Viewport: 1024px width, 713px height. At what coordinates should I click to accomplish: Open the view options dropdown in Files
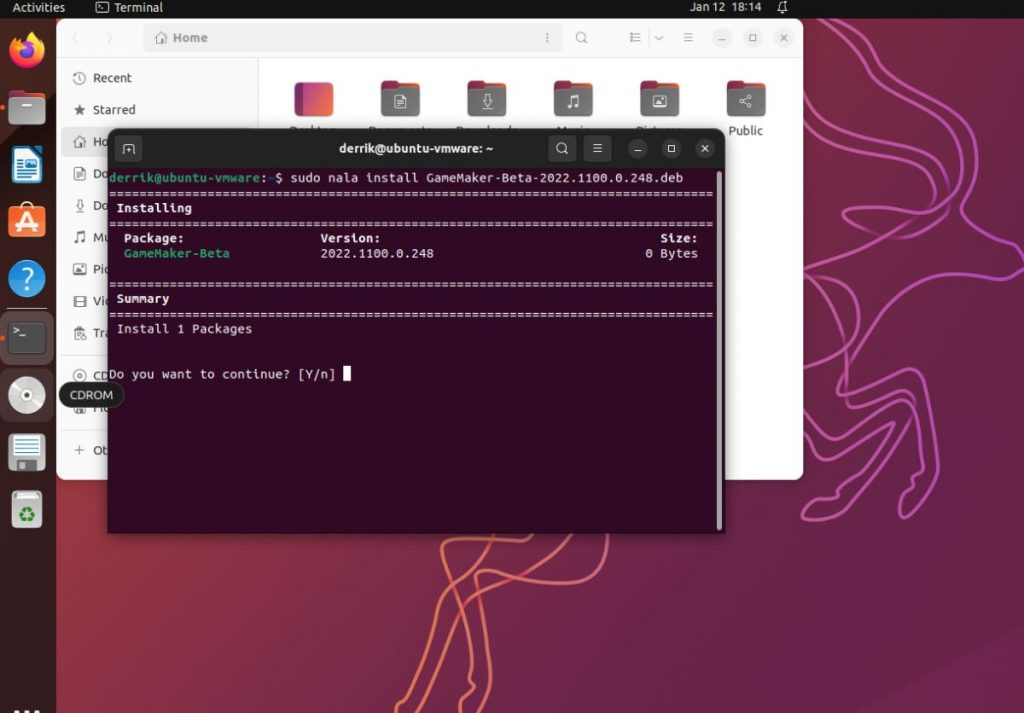click(x=657, y=37)
